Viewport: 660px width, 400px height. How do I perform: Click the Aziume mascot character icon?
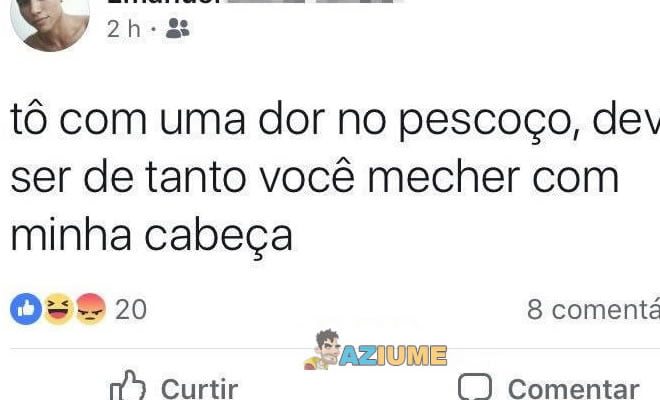(x=322, y=349)
